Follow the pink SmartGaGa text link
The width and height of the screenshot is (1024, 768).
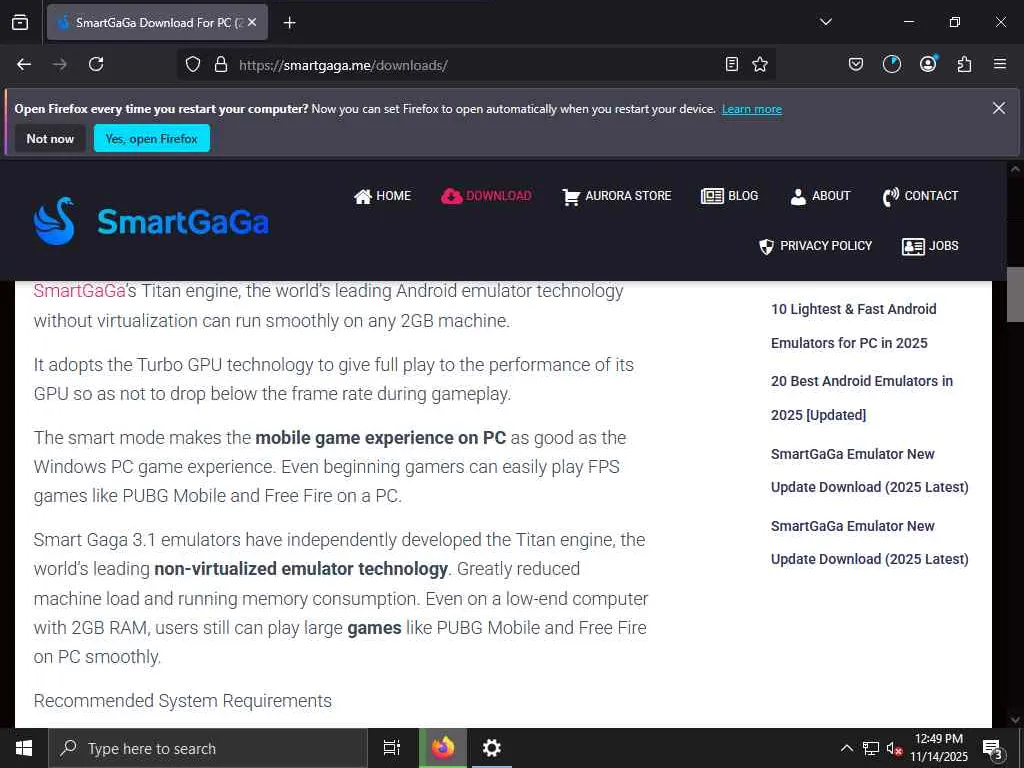click(x=79, y=291)
